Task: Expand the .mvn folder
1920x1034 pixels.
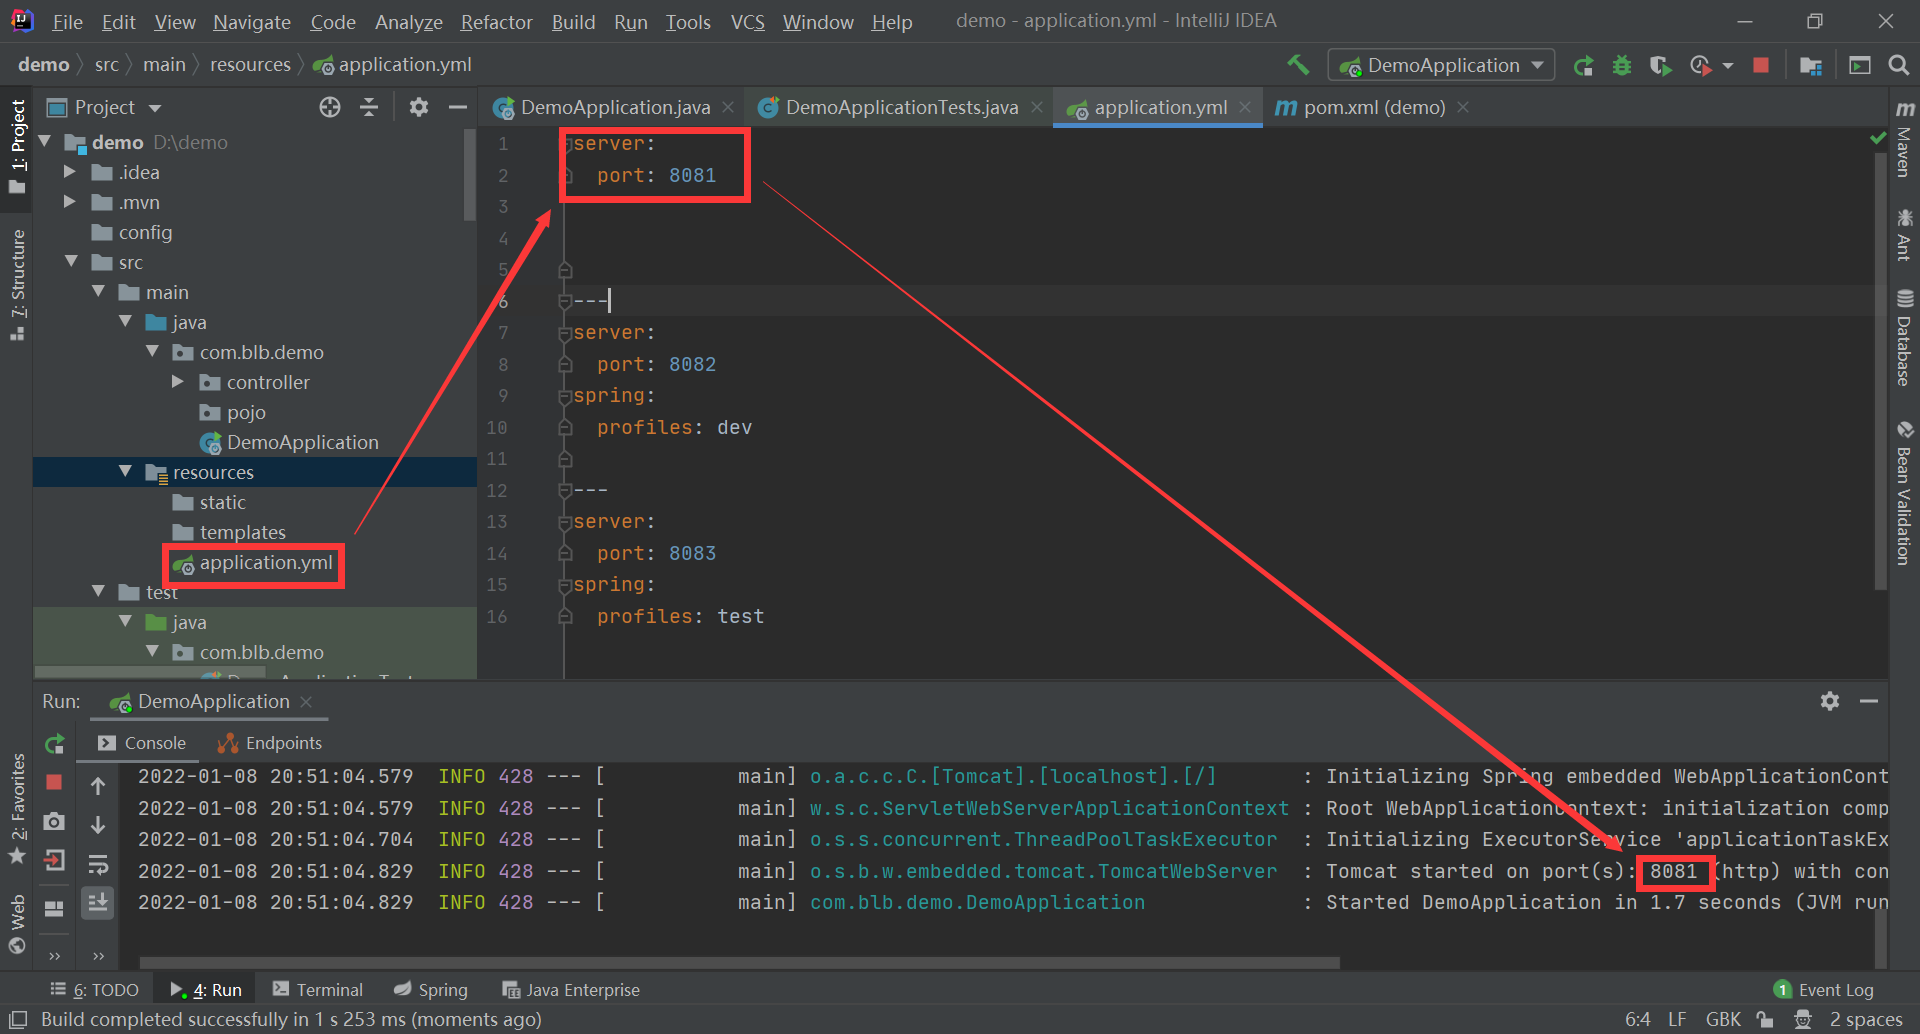Action: coord(69,202)
